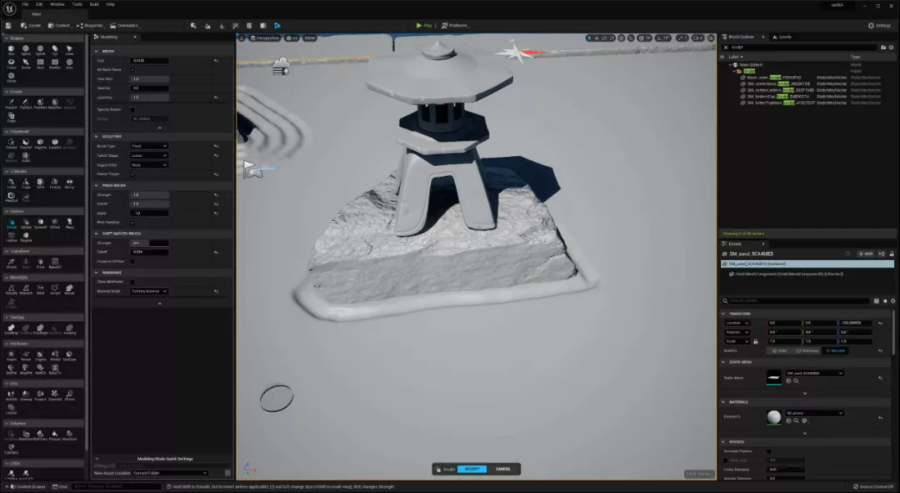The height and width of the screenshot is (493, 900).
Task: Open viewport Perspective menu
Action: click(x=265, y=38)
